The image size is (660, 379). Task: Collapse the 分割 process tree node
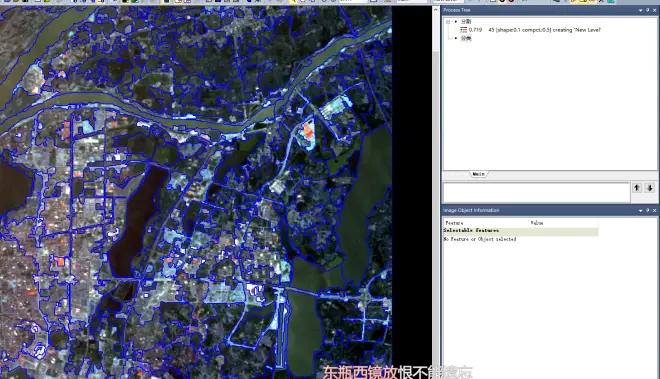coord(448,21)
